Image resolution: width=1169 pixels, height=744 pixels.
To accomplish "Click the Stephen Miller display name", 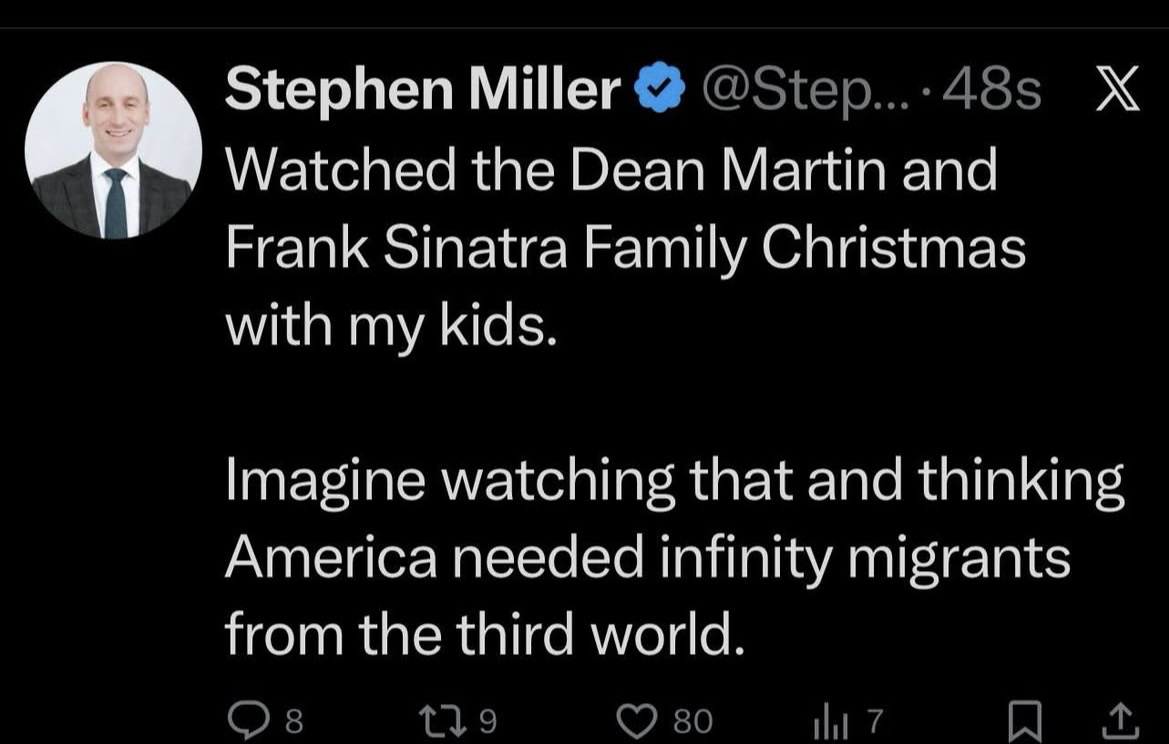I will [423, 92].
